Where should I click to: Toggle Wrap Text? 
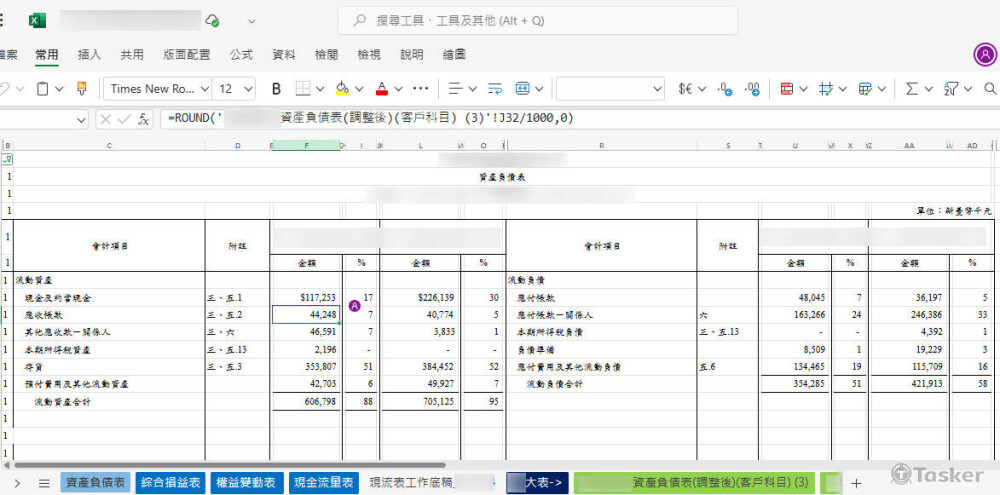point(496,89)
